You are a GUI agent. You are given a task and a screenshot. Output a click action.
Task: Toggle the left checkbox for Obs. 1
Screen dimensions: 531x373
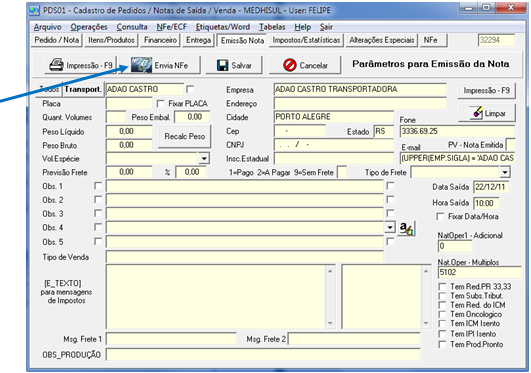pyautogui.click(x=98, y=186)
